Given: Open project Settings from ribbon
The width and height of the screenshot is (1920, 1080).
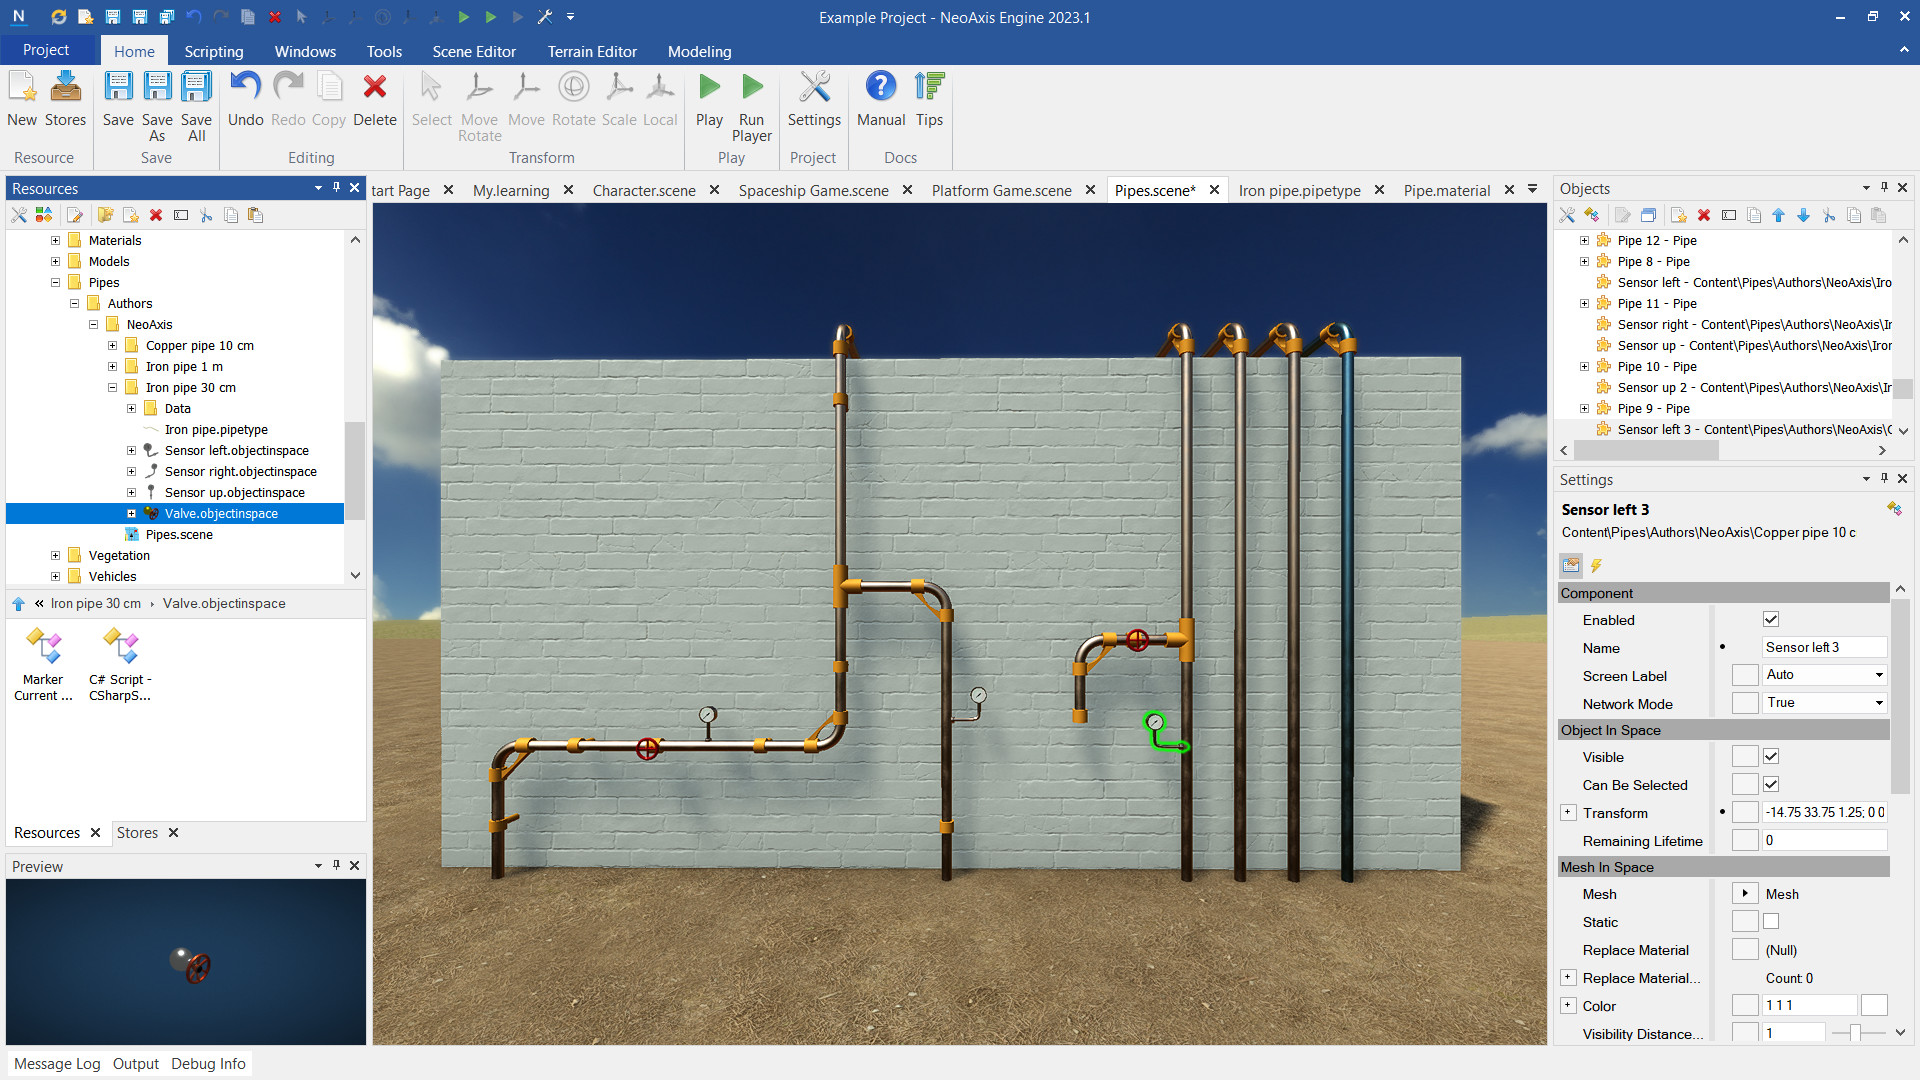Looking at the screenshot, I should (x=814, y=100).
